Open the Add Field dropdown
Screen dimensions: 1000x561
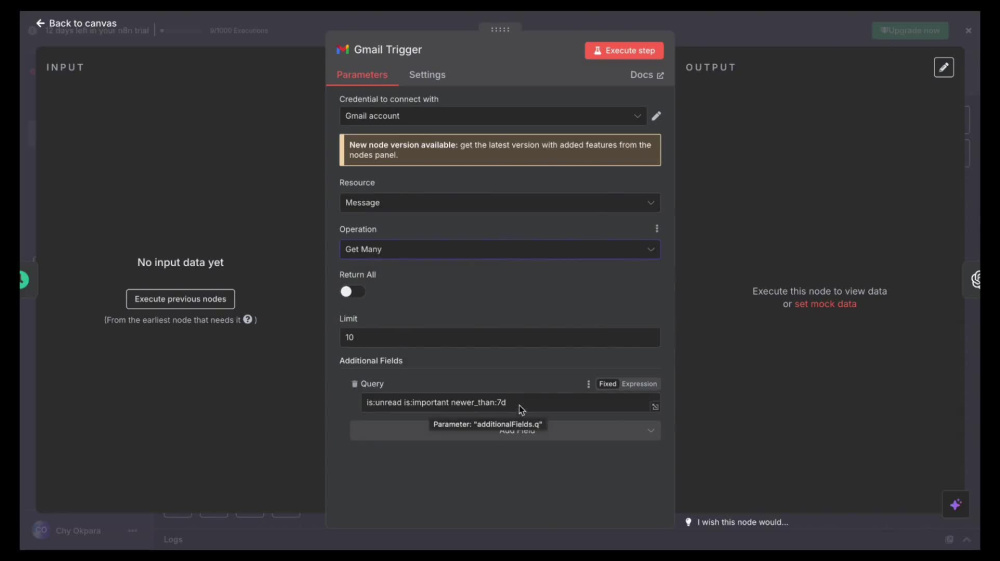coord(504,430)
